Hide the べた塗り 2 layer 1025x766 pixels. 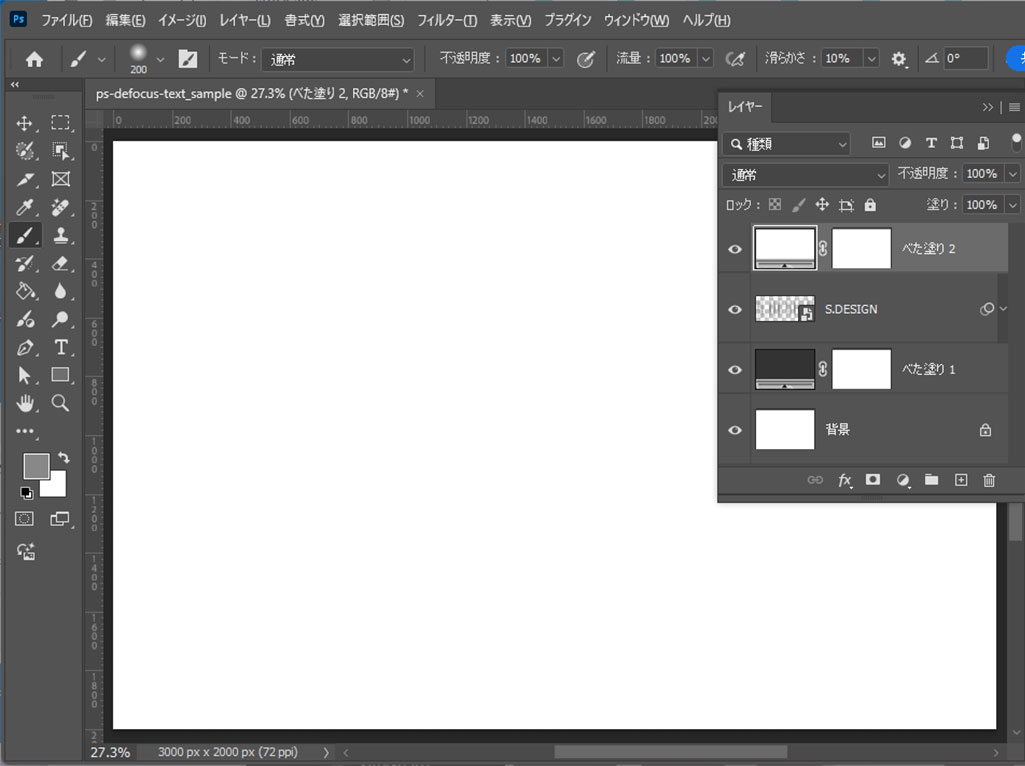point(735,249)
